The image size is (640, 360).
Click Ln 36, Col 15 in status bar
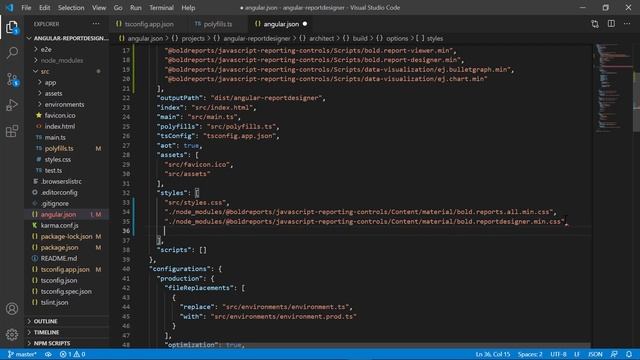click(493, 354)
